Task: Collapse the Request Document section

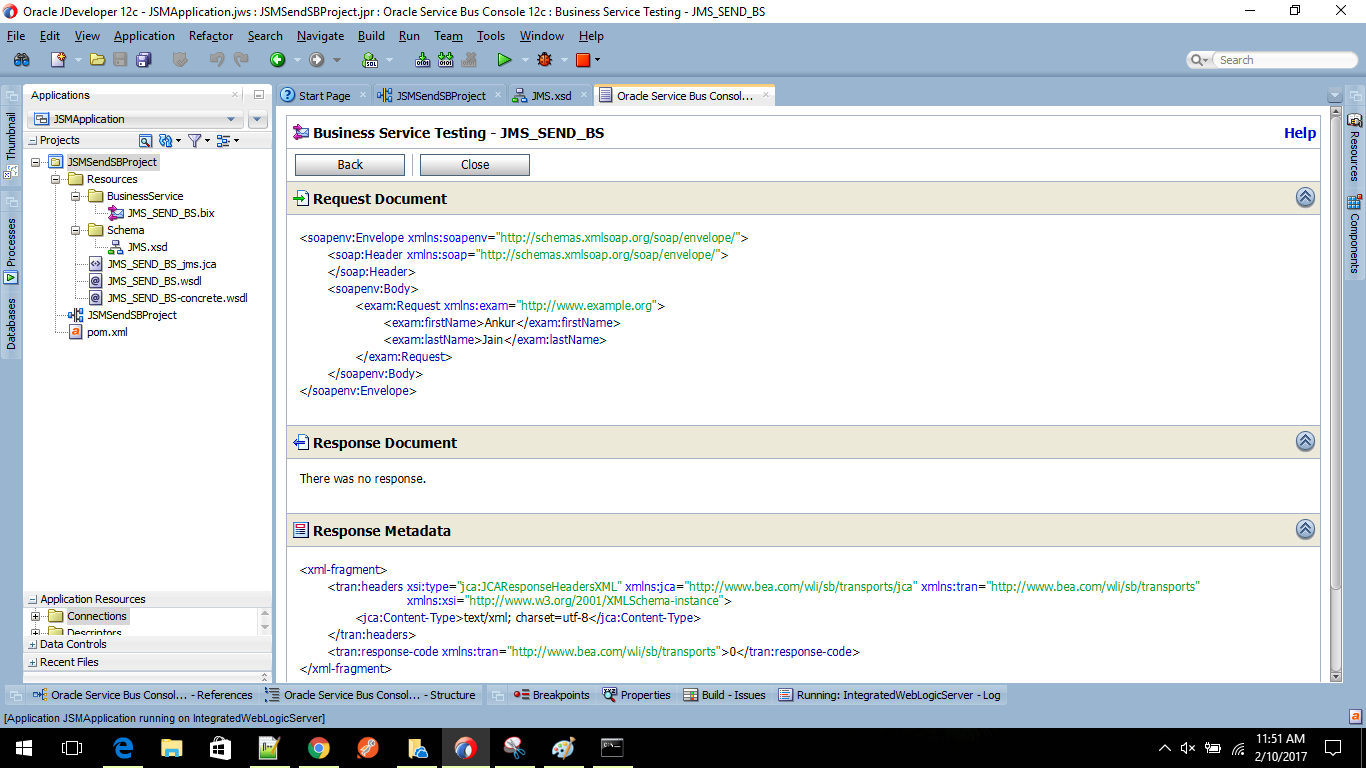Action: [1305, 198]
